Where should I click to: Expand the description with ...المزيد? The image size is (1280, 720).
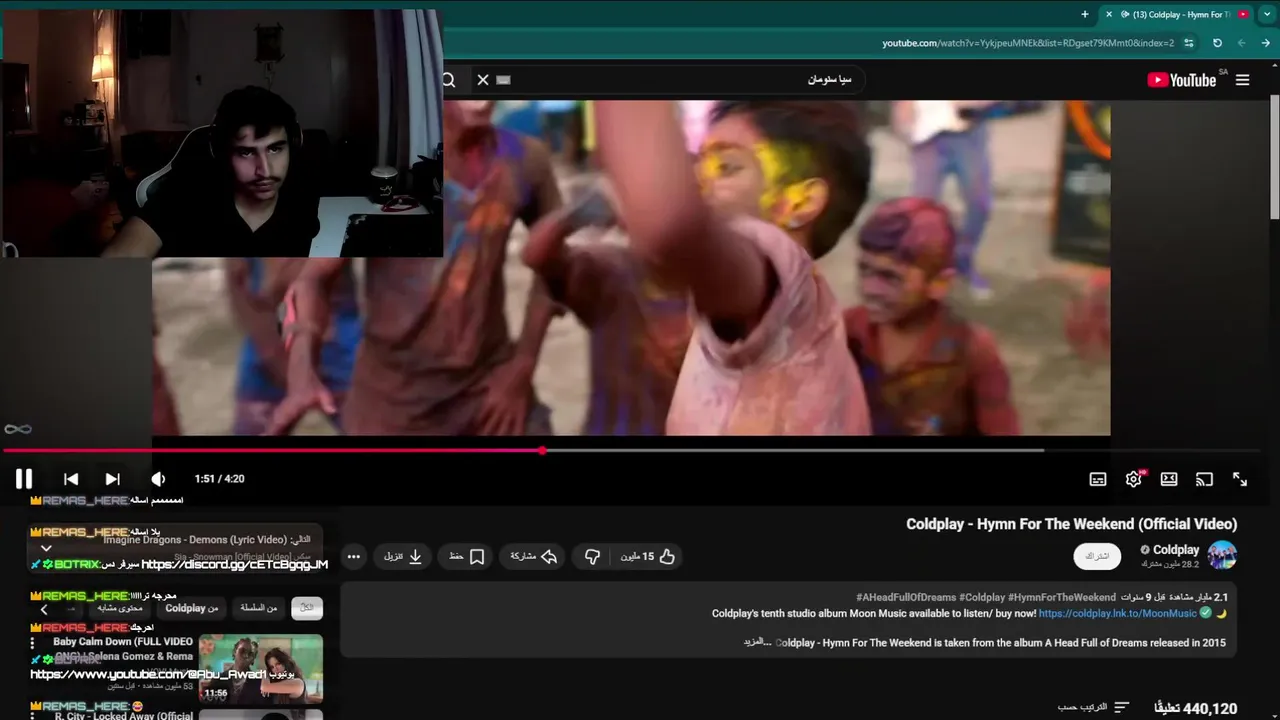coord(758,642)
